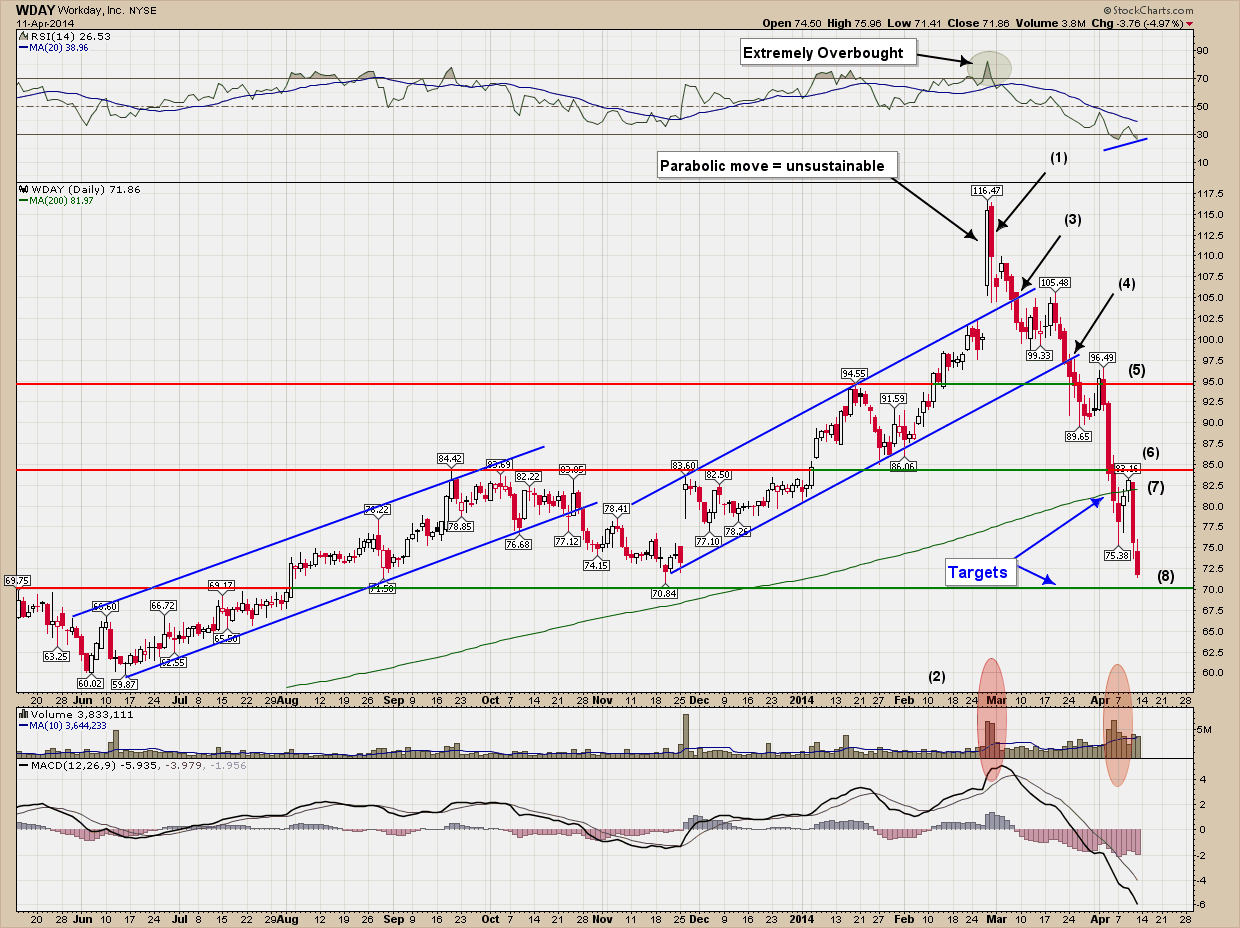Click the 69.75 price label
Viewport: 1240px width, 928px height.
[17, 580]
